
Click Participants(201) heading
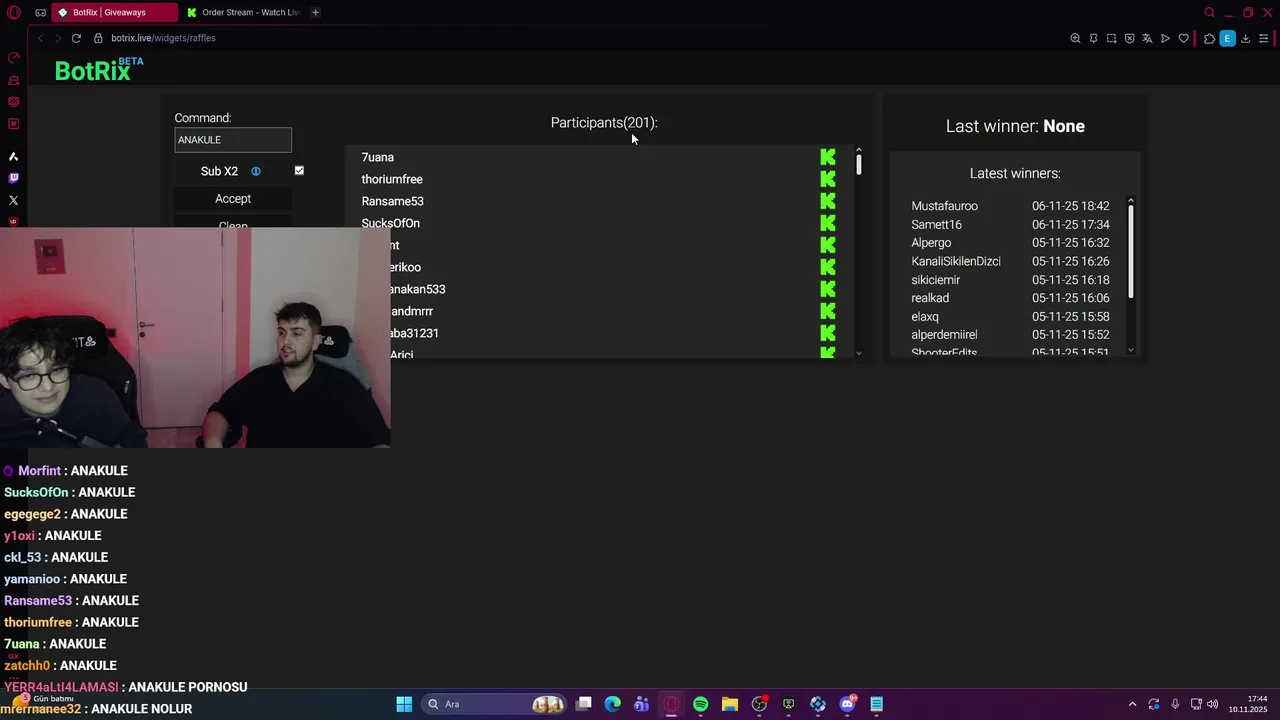pyautogui.click(x=604, y=123)
